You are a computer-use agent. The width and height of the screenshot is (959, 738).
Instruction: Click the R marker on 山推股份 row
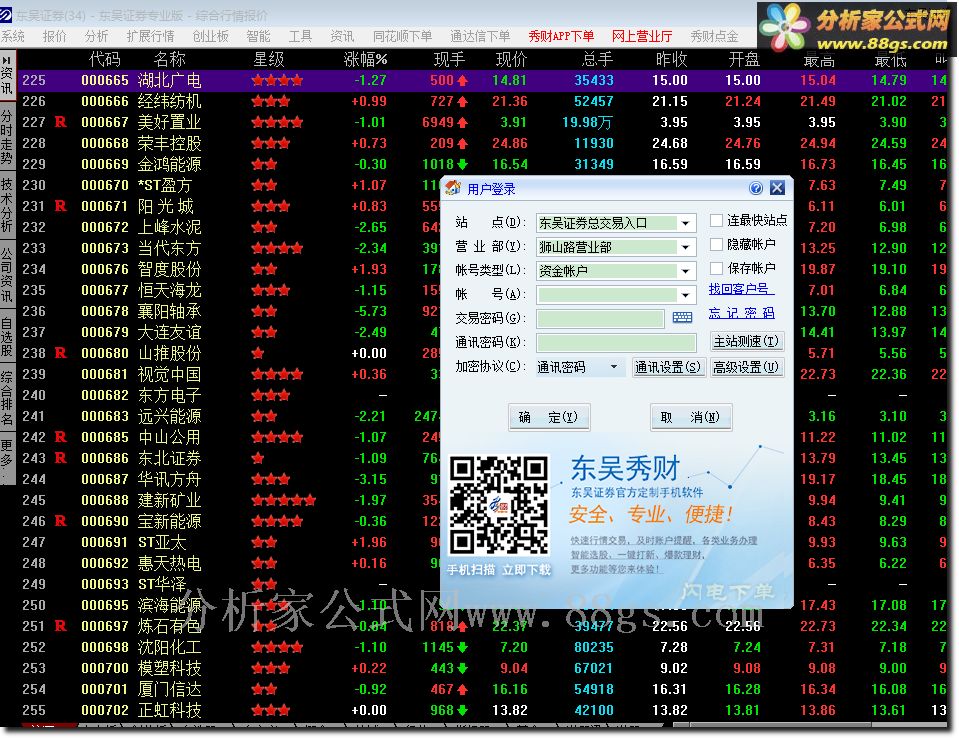[x=61, y=353]
